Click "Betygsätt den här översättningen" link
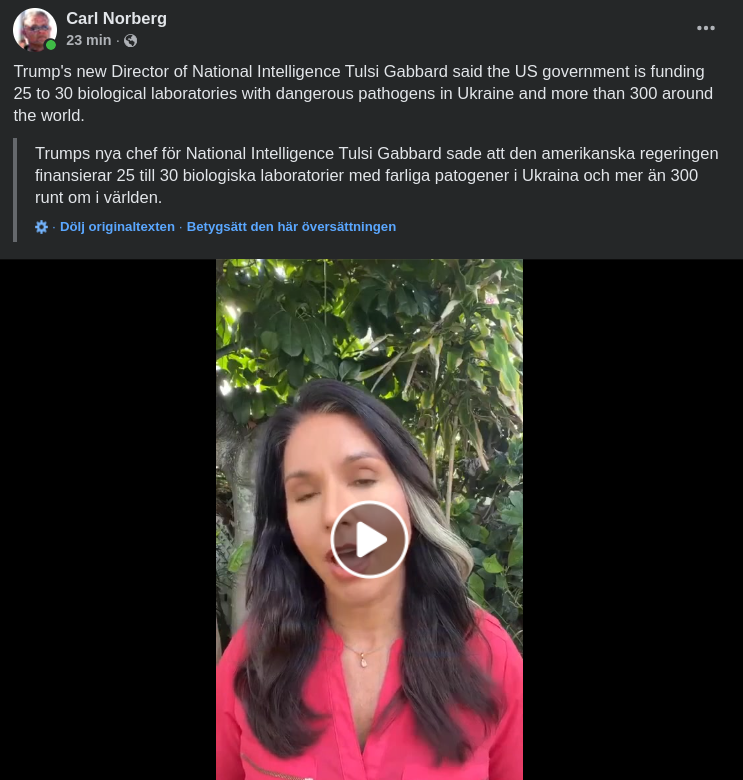Screen dimensions: 743x780 (291, 227)
